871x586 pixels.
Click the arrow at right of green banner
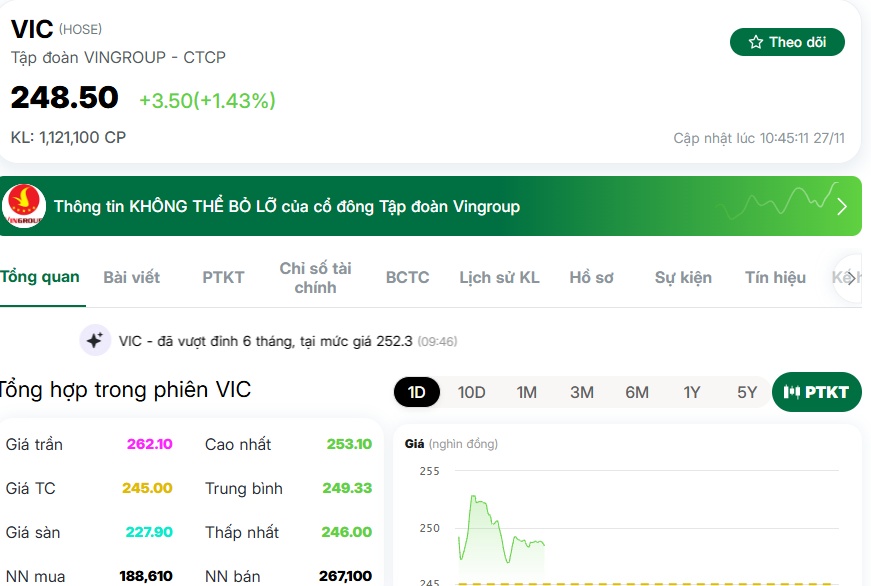click(842, 207)
